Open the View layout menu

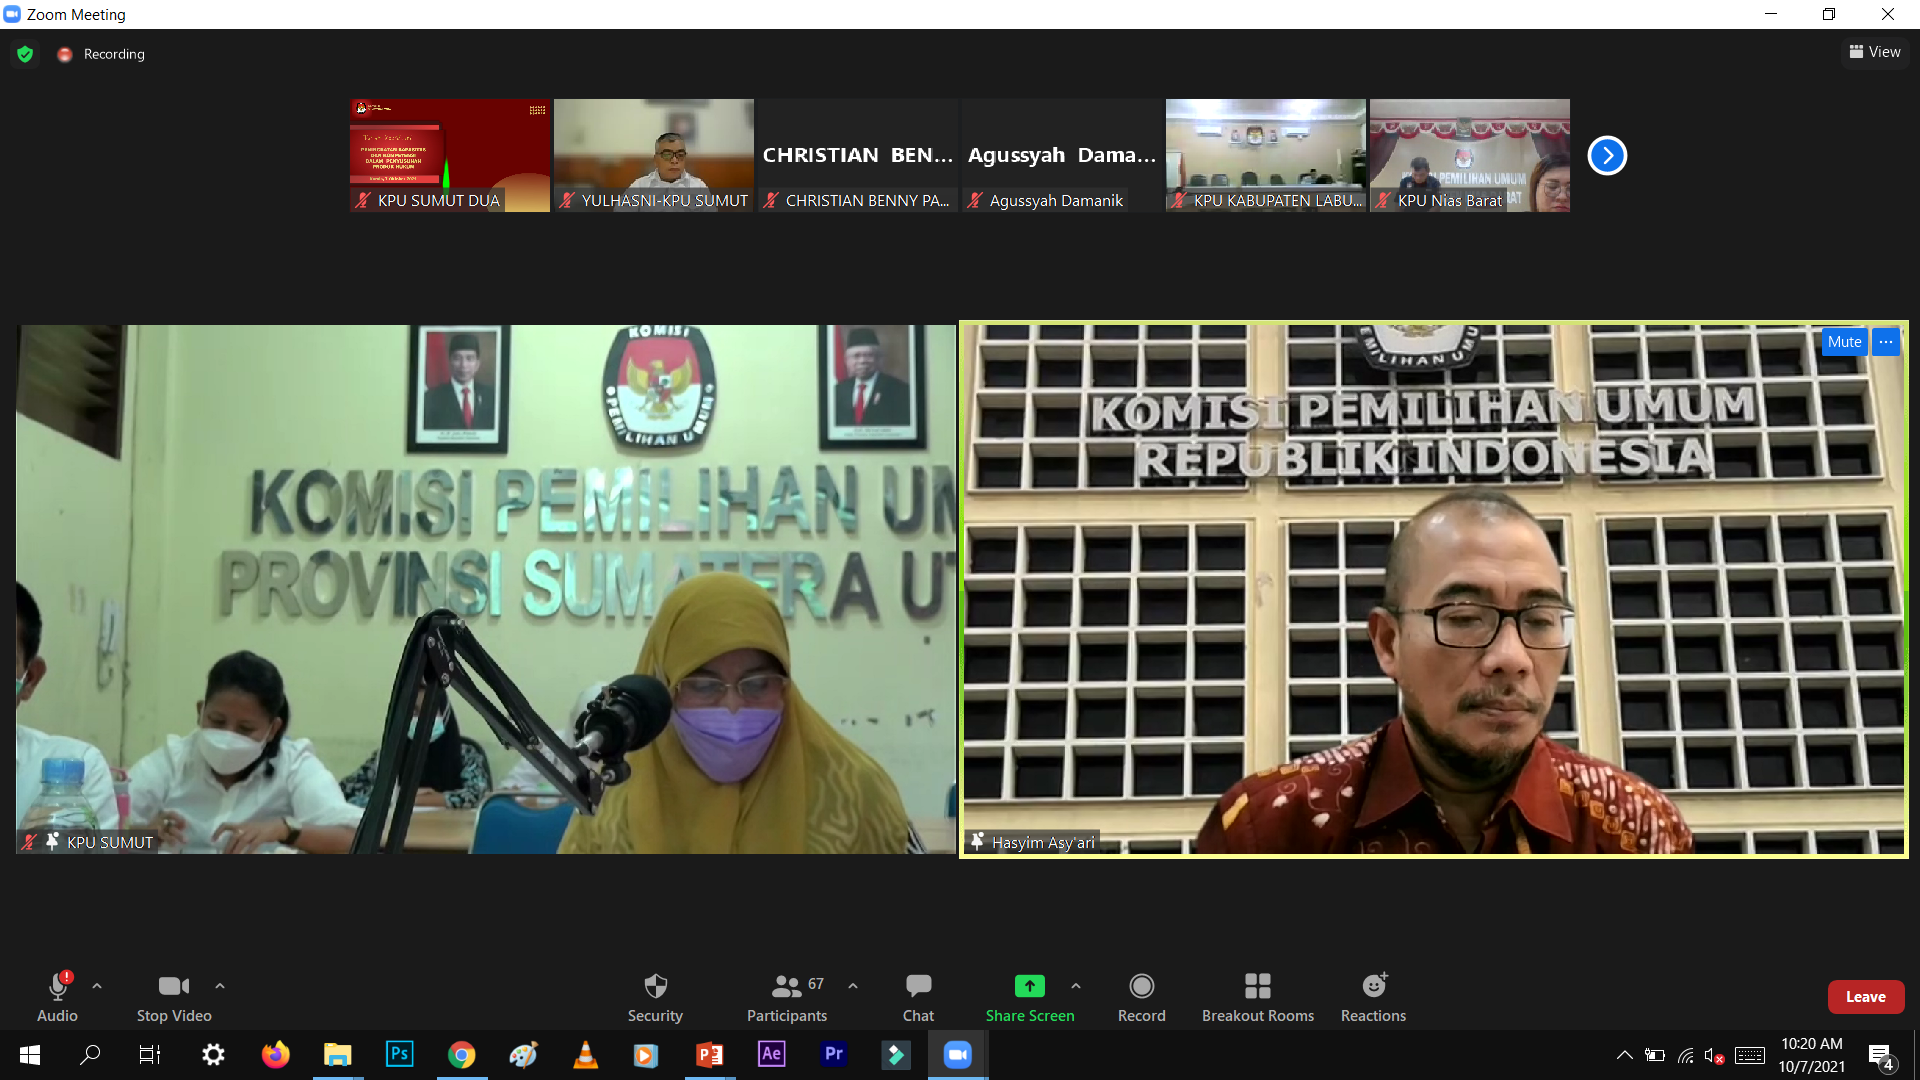[x=1875, y=52]
